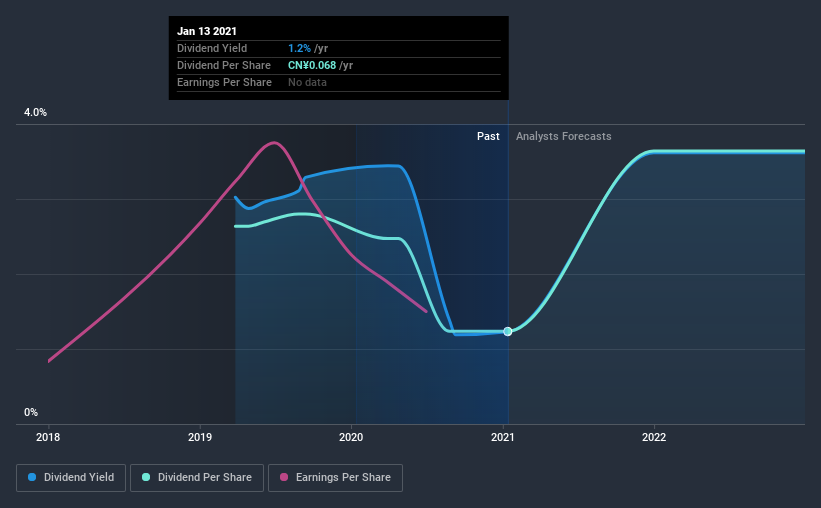This screenshot has width=821, height=508.
Task: Click the highlighted data point at Jan 2021
Action: tap(507, 331)
